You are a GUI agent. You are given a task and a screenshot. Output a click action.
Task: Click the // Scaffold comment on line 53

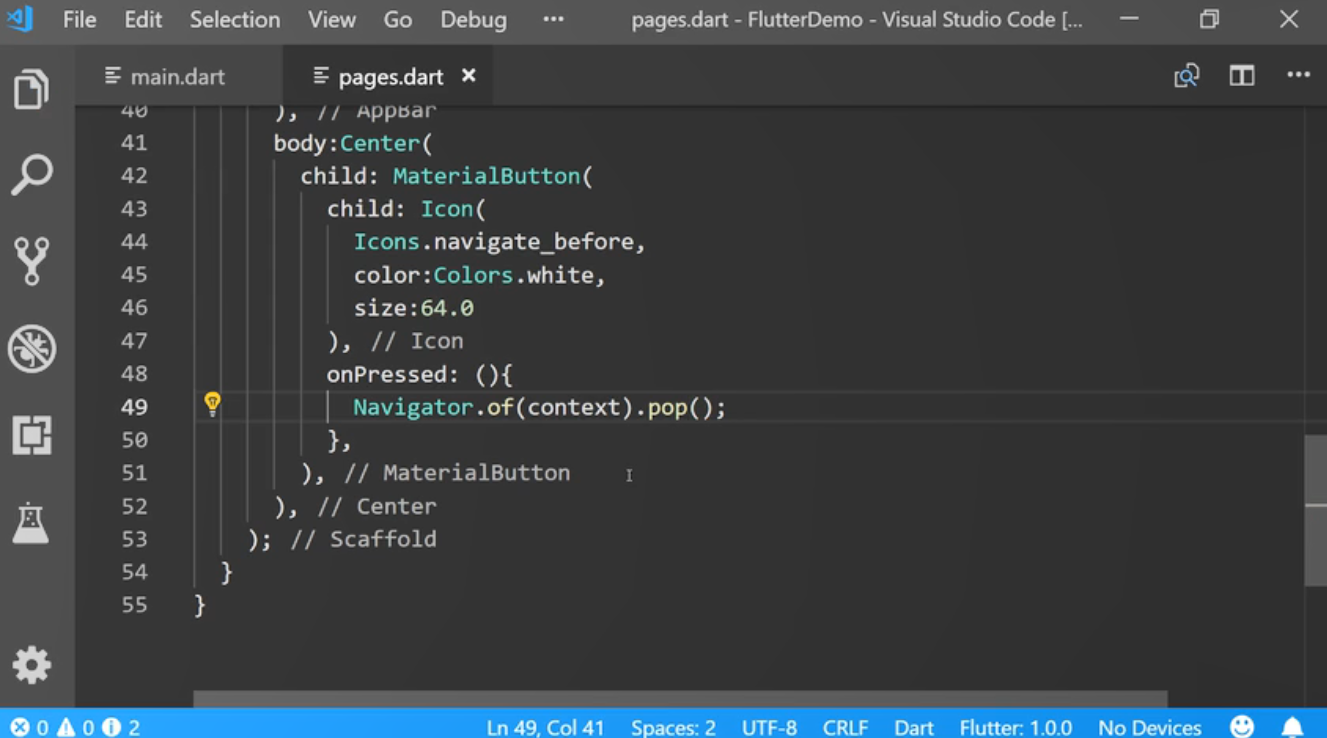point(363,539)
